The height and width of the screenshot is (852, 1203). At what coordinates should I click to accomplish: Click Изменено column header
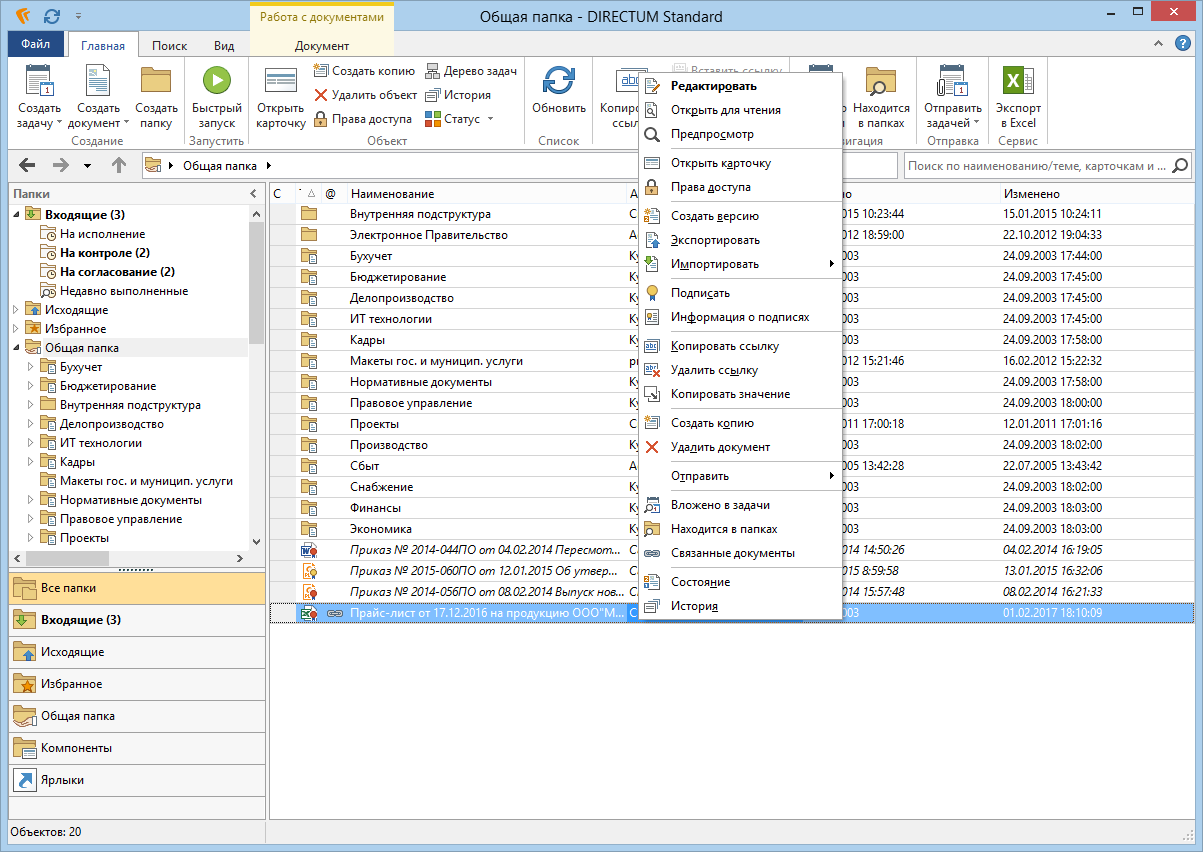1096,194
